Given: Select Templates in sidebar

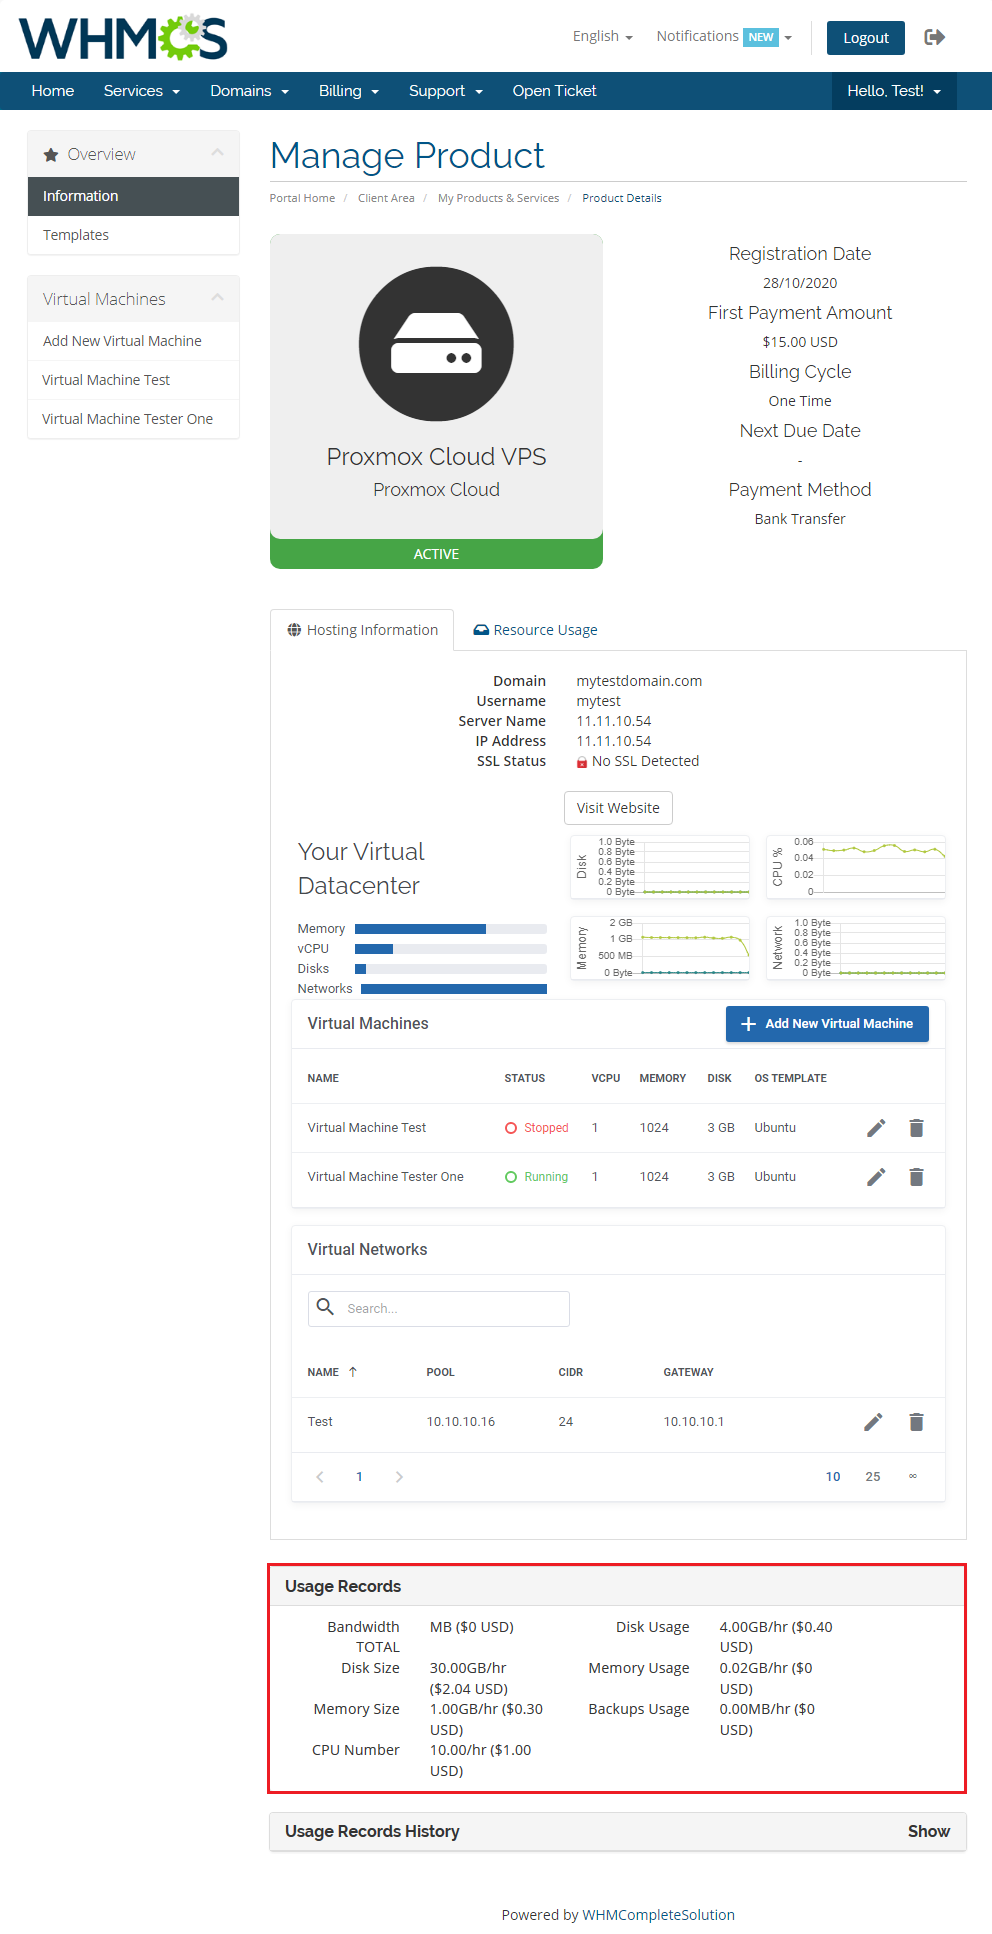Looking at the screenshot, I should coord(133,235).
